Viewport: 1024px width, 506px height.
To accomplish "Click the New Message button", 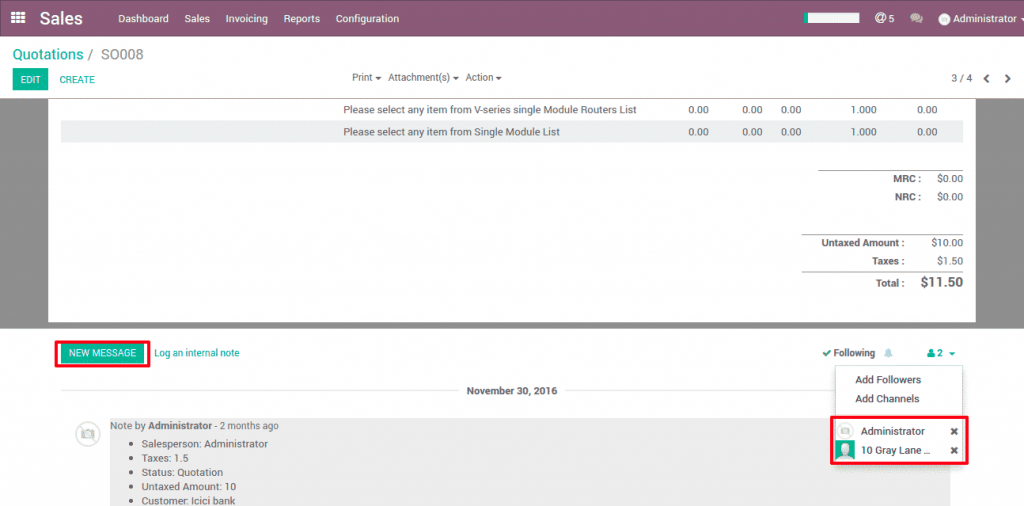I will click(x=102, y=353).
